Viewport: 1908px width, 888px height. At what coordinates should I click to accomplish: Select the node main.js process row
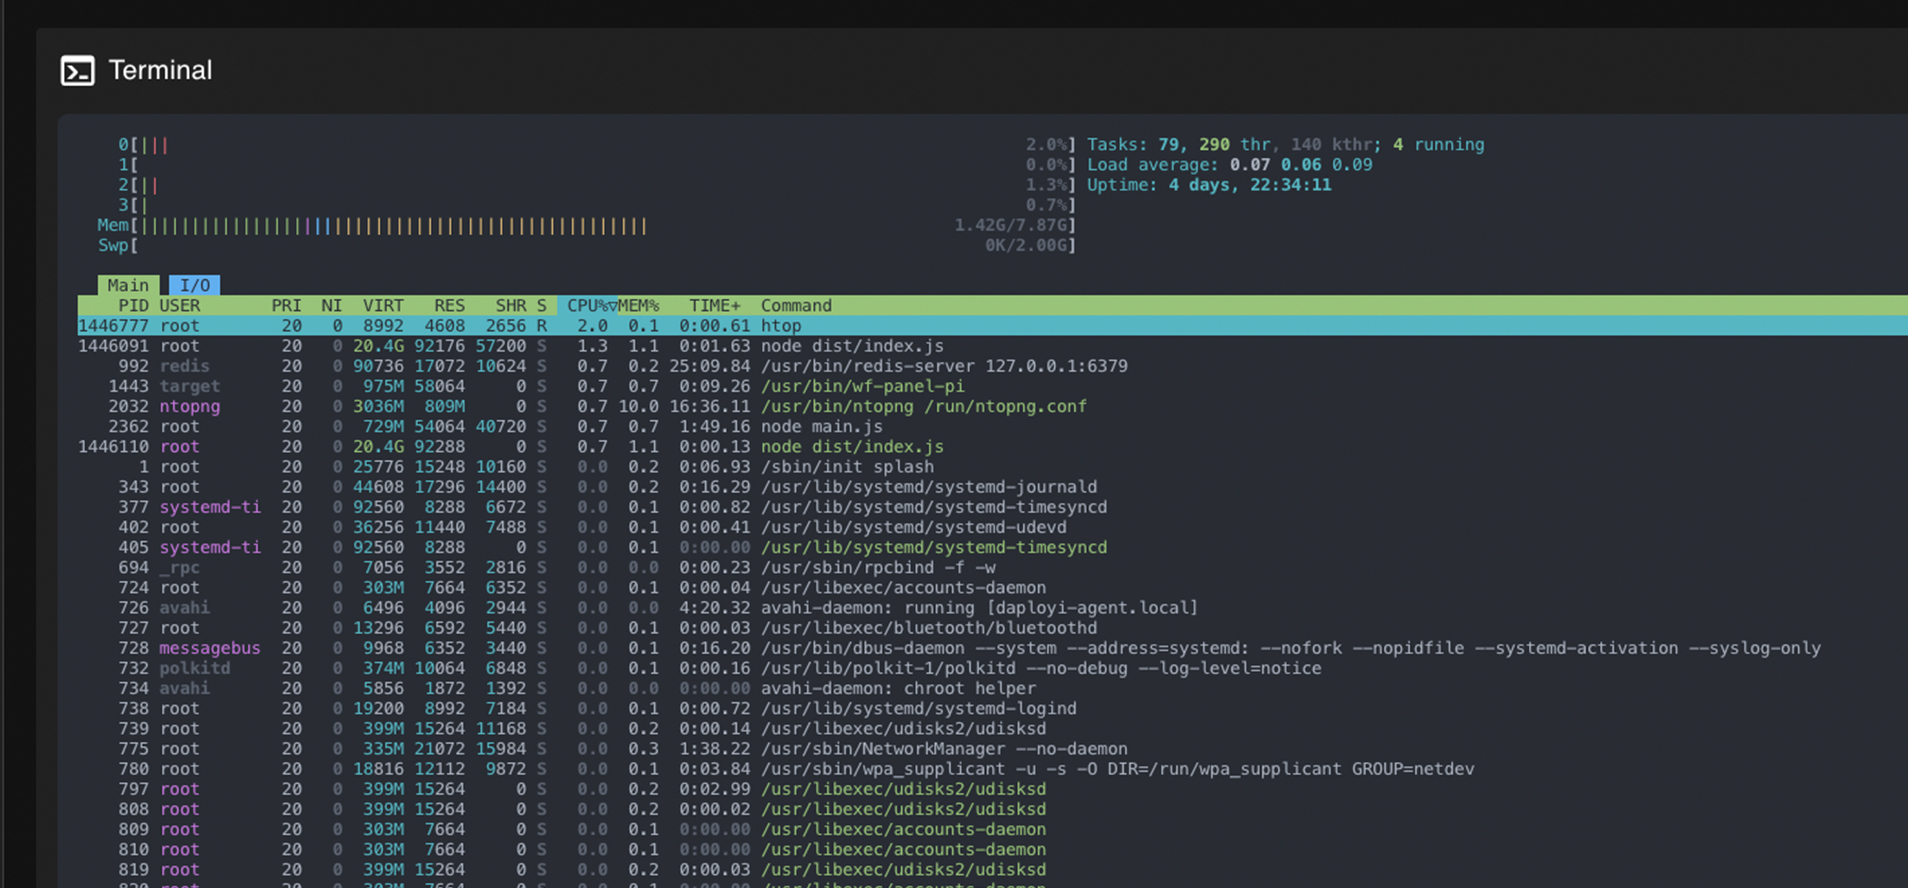[x=992, y=426]
